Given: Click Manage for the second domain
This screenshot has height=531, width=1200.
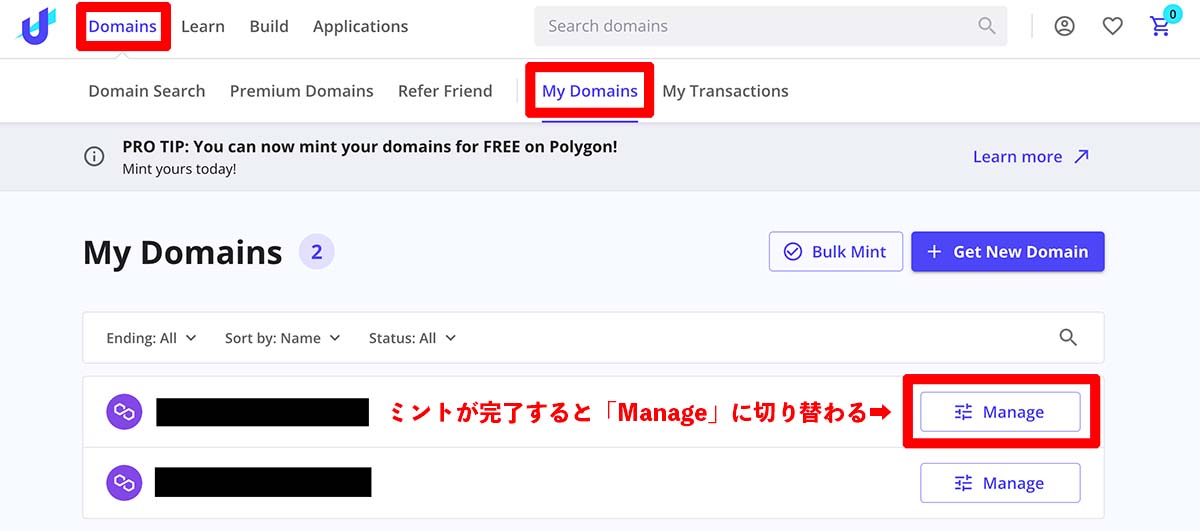Looking at the screenshot, I should (x=1000, y=483).
